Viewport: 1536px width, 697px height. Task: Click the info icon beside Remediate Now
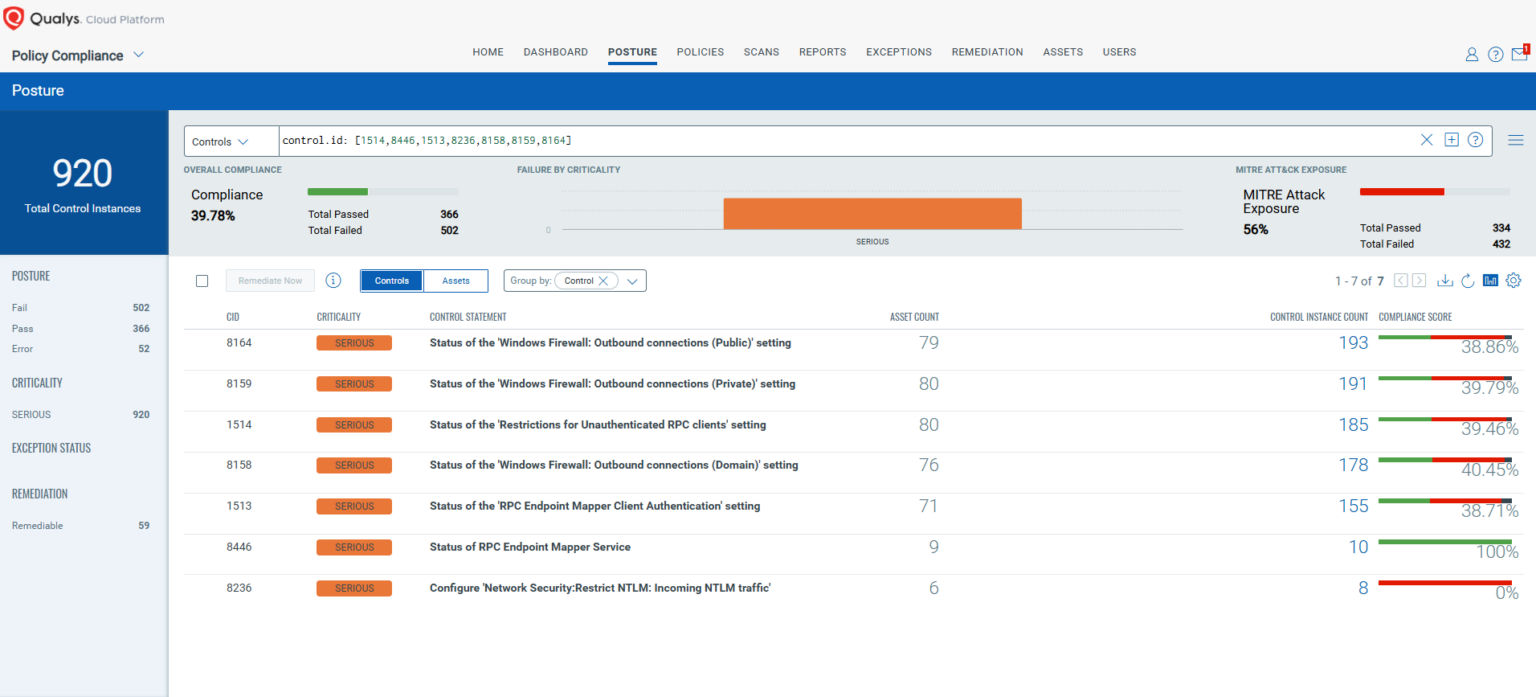[334, 281]
